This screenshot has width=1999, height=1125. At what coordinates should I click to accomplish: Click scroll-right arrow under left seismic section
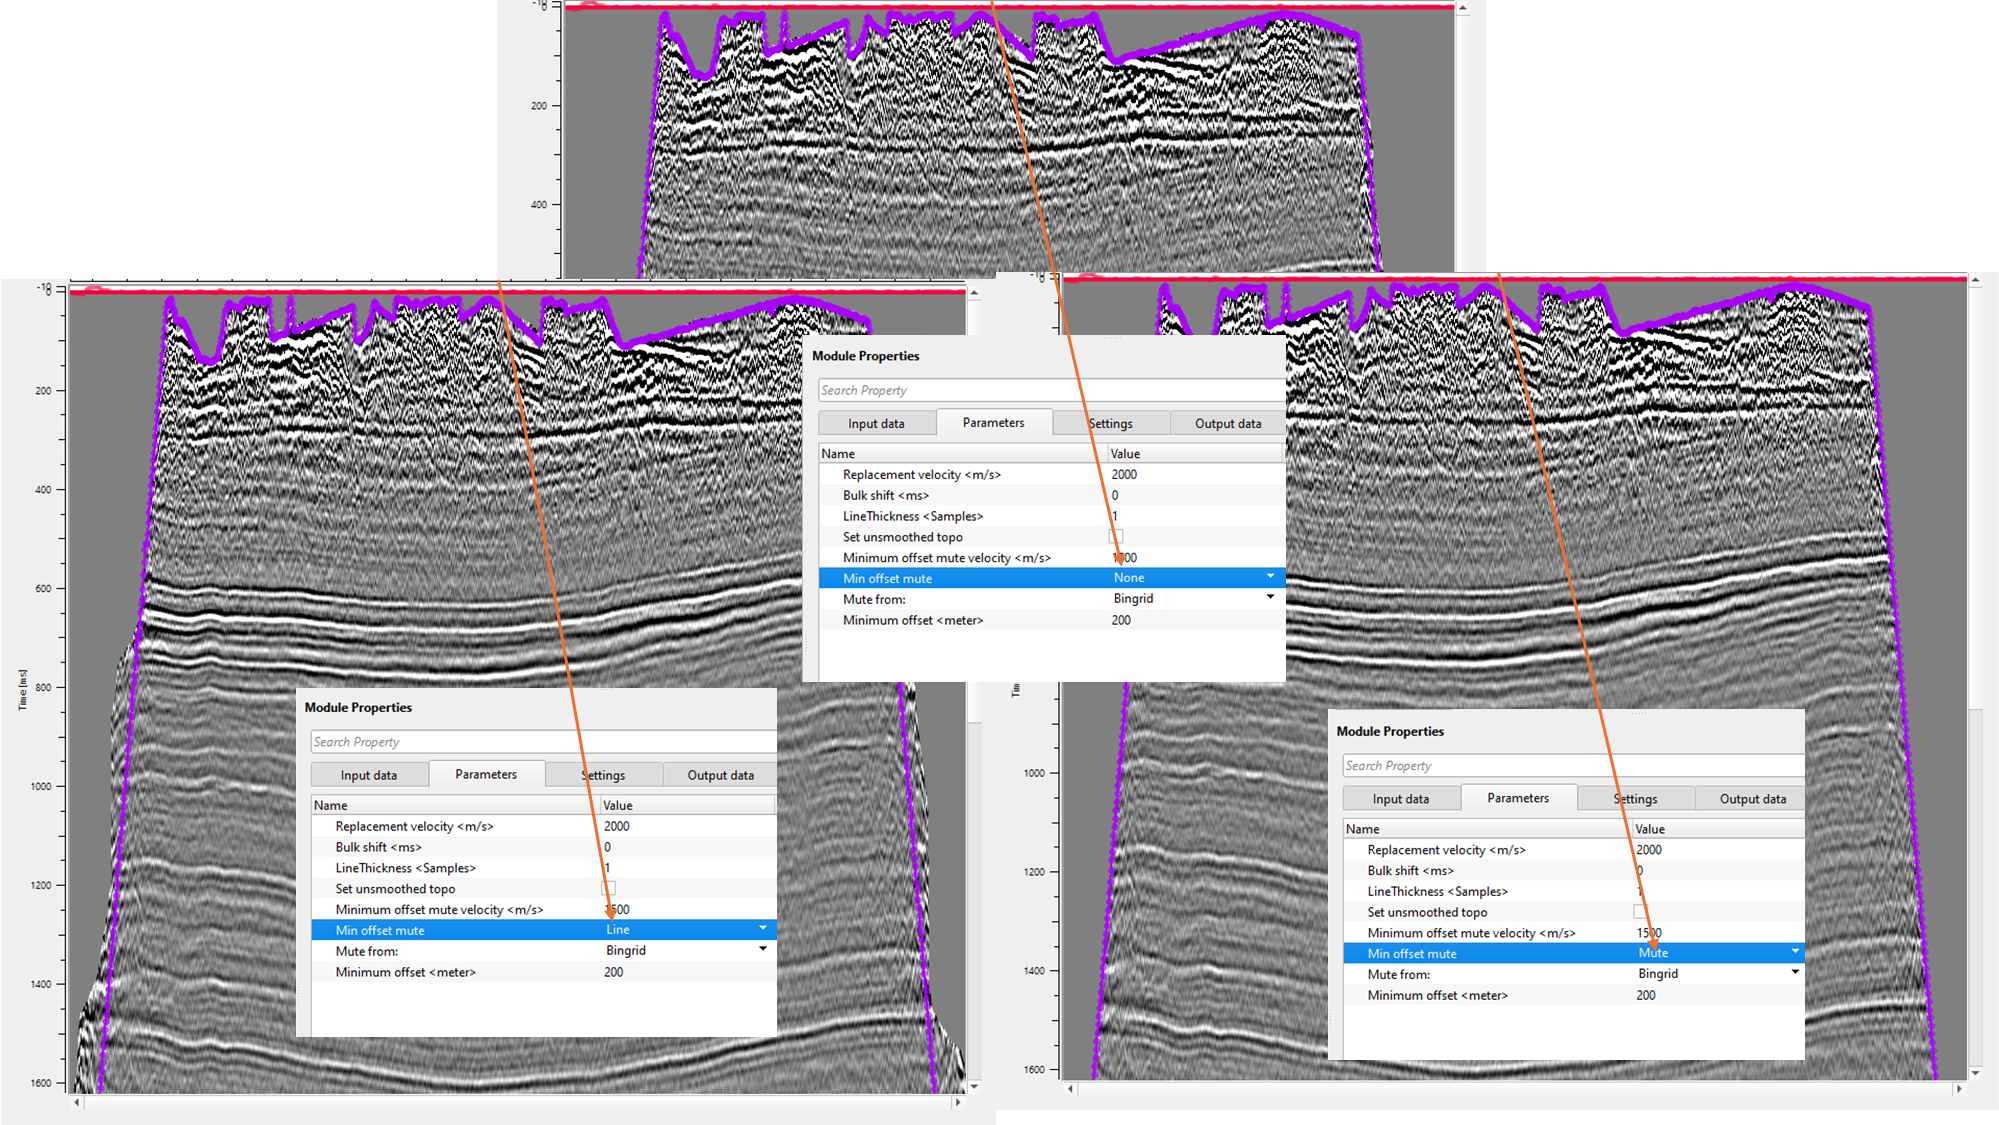coord(957,1102)
